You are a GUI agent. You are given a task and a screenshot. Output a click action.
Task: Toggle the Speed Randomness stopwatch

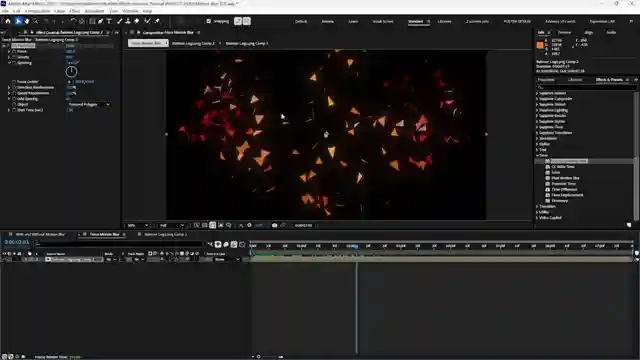[14, 93]
